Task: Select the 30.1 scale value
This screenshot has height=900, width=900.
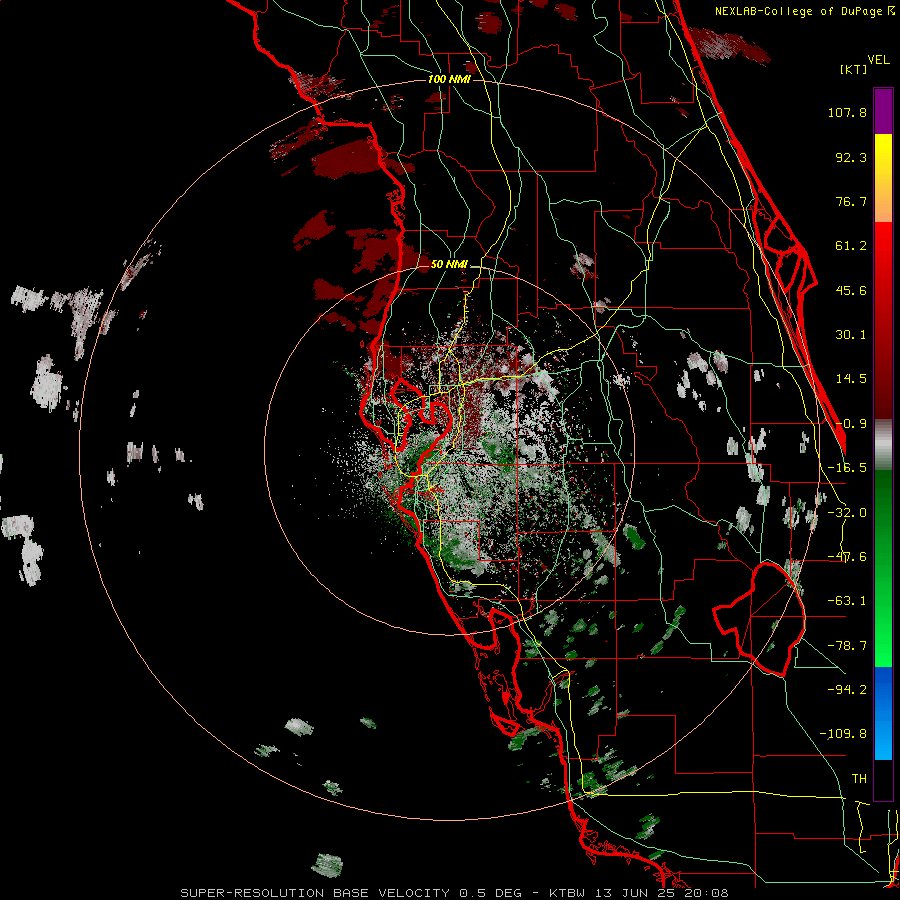Action: 851,335
